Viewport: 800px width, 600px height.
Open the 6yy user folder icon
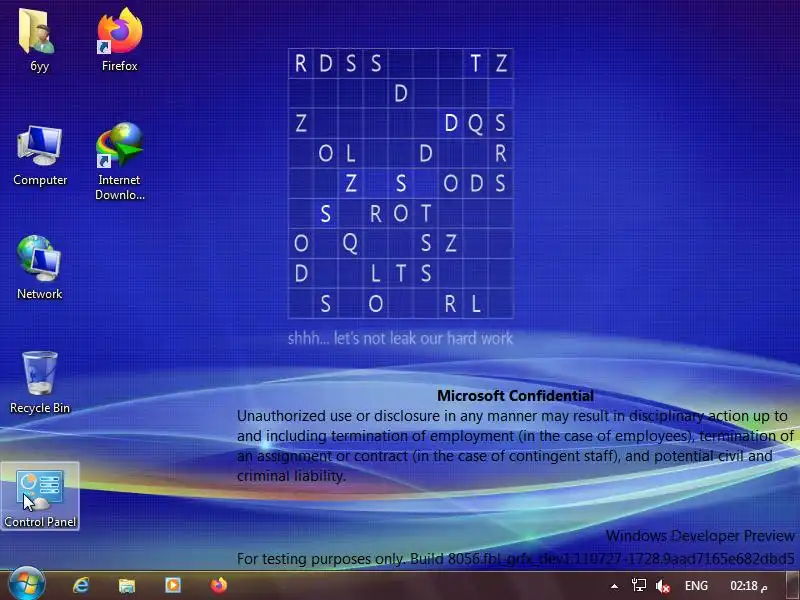point(38,40)
